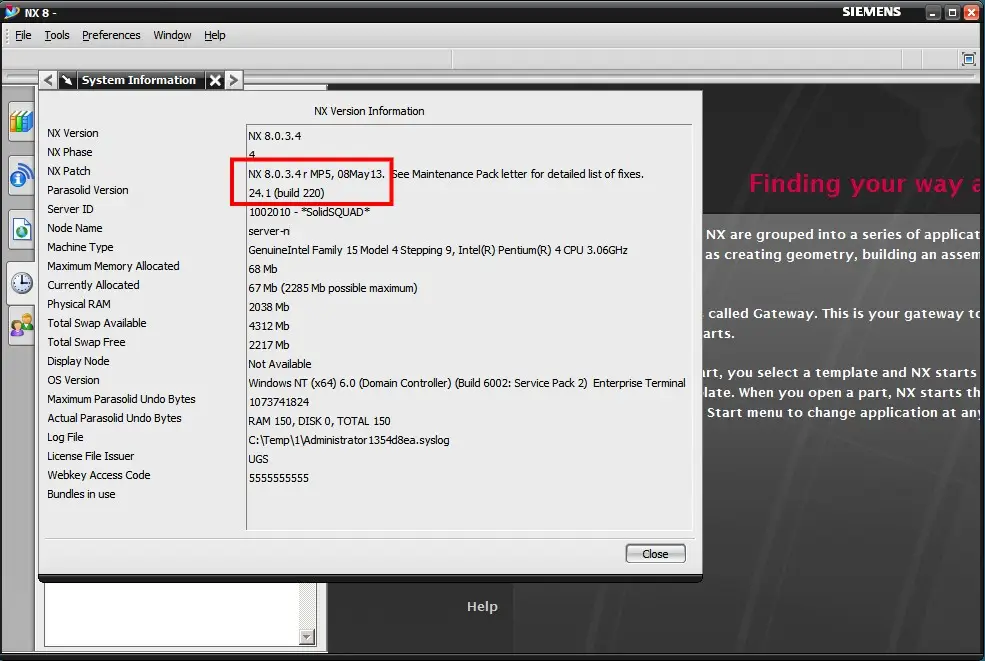This screenshot has width=985, height=661.
Task: Open the Roles people tab
Action: [x=21, y=325]
